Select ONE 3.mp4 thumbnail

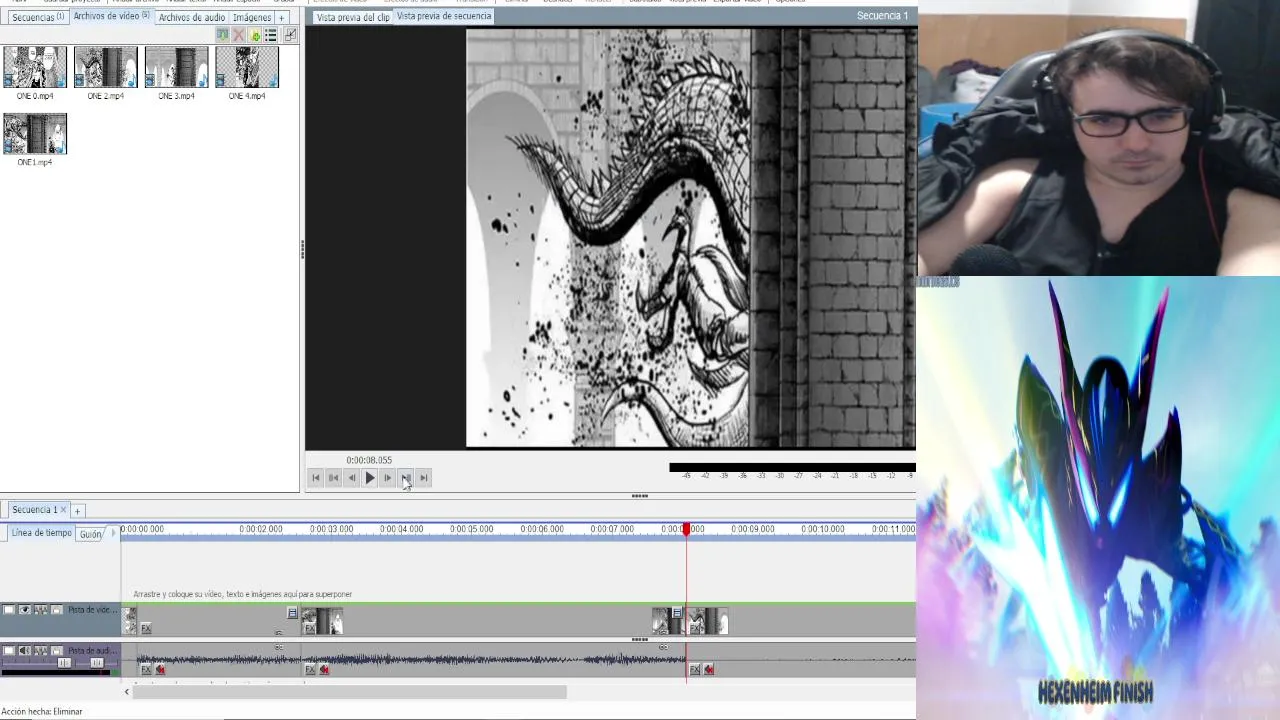click(x=176, y=67)
